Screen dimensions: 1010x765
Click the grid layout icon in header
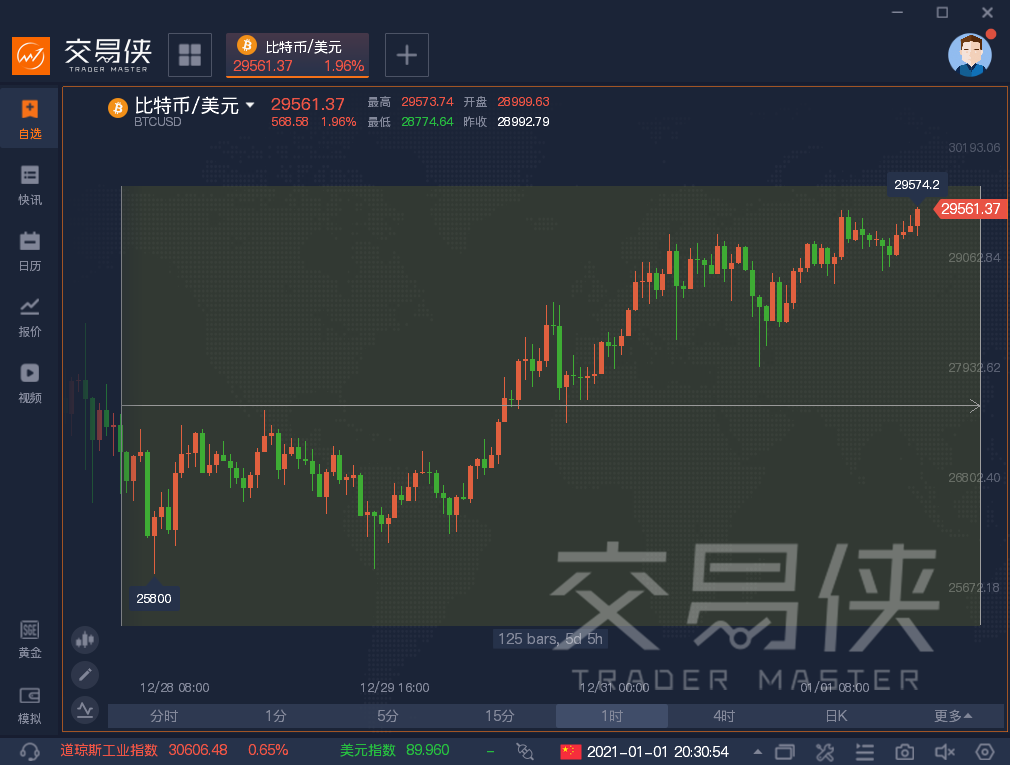(190, 55)
